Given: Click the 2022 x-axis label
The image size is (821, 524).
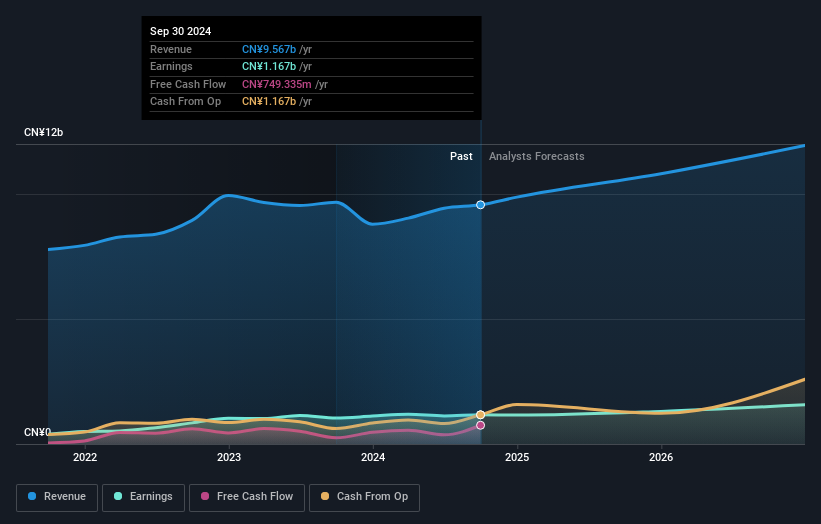Looking at the screenshot, I should coord(85,458).
